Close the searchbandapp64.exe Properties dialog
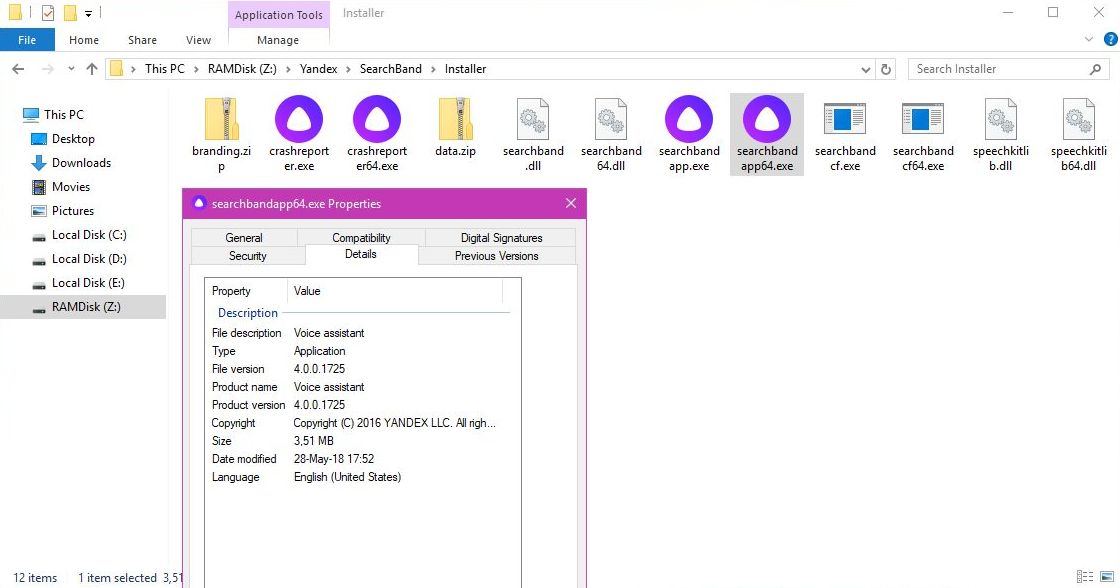This screenshot has width=1120, height=588. click(571, 204)
